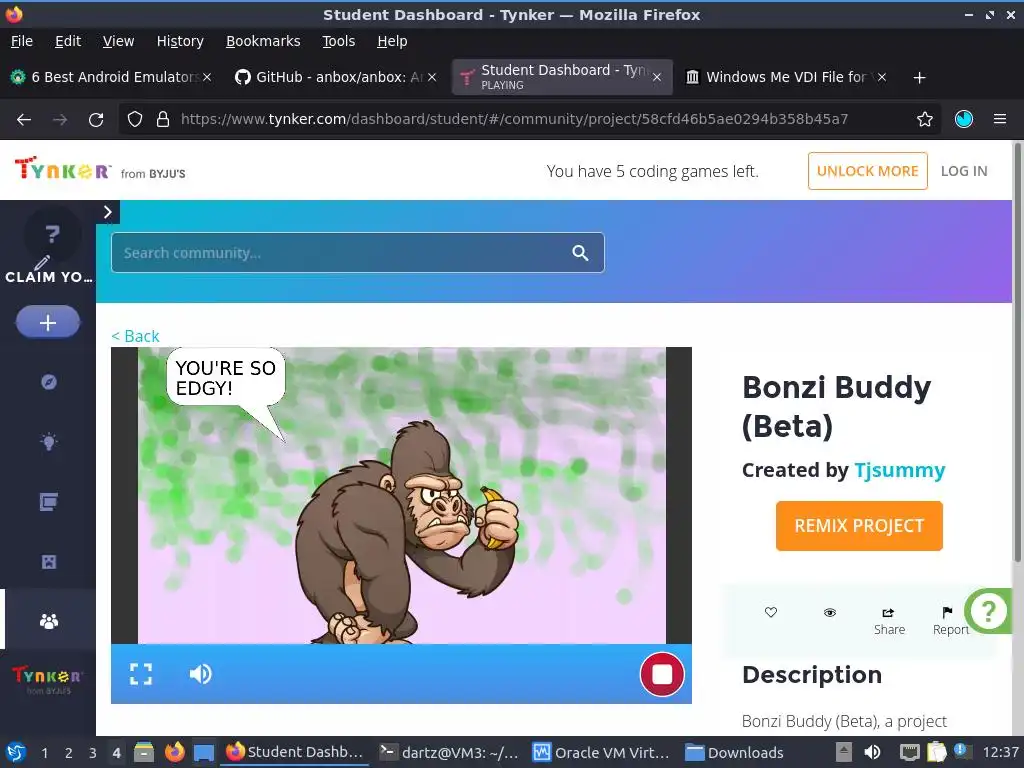Go back using the Back link
Viewport: 1024px width, 768px height.
[x=135, y=336]
